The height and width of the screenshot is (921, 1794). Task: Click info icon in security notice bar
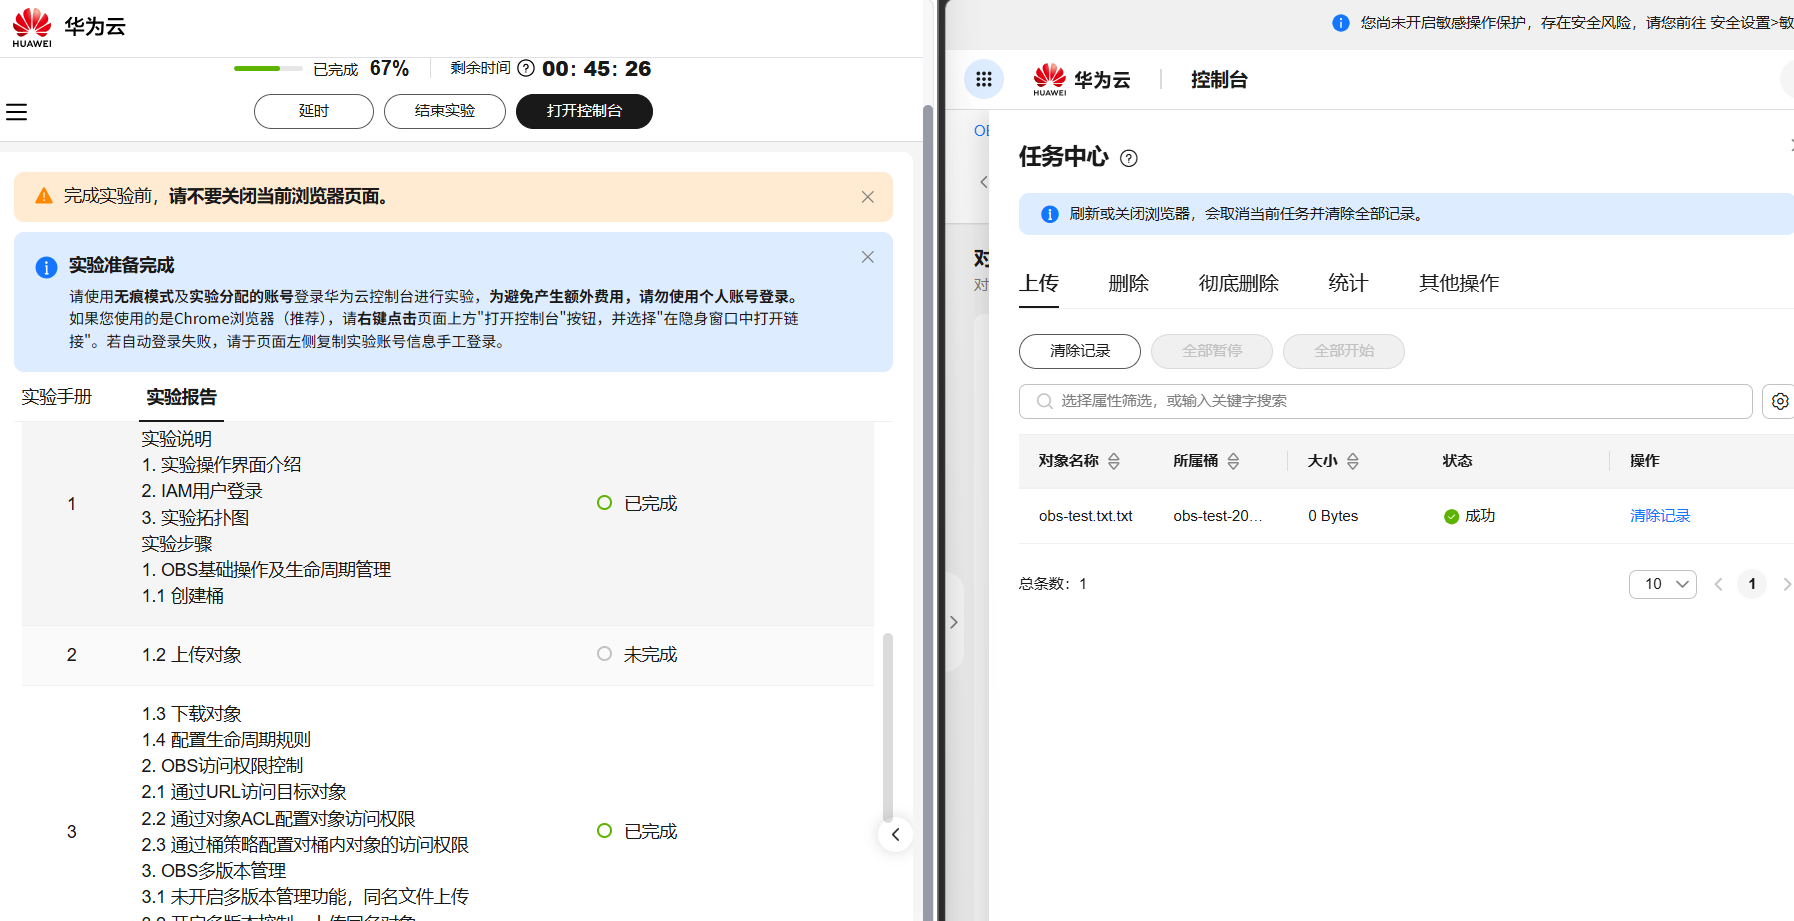coord(1341,23)
